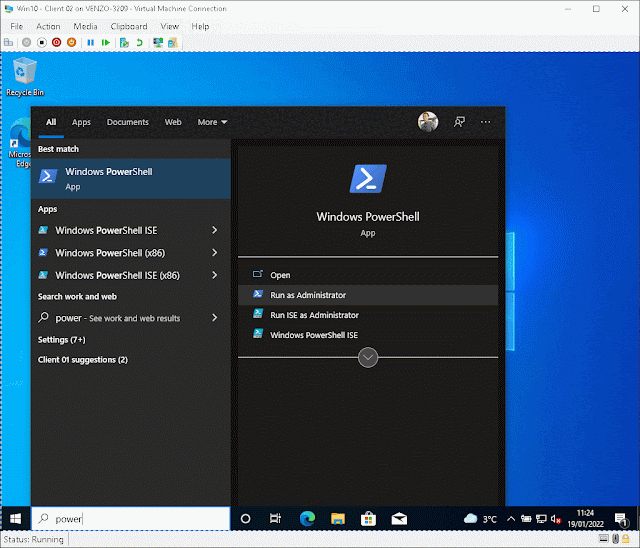
Task: Show hidden system tray icons
Action: point(511,519)
